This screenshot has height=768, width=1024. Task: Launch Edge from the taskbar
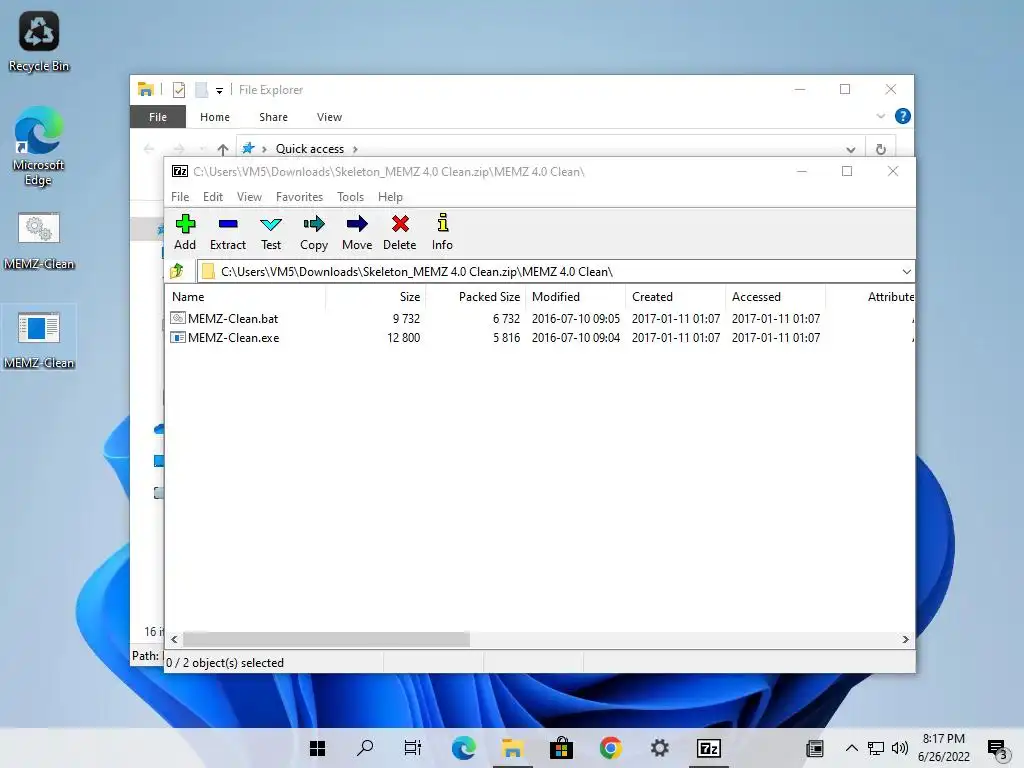click(x=464, y=748)
